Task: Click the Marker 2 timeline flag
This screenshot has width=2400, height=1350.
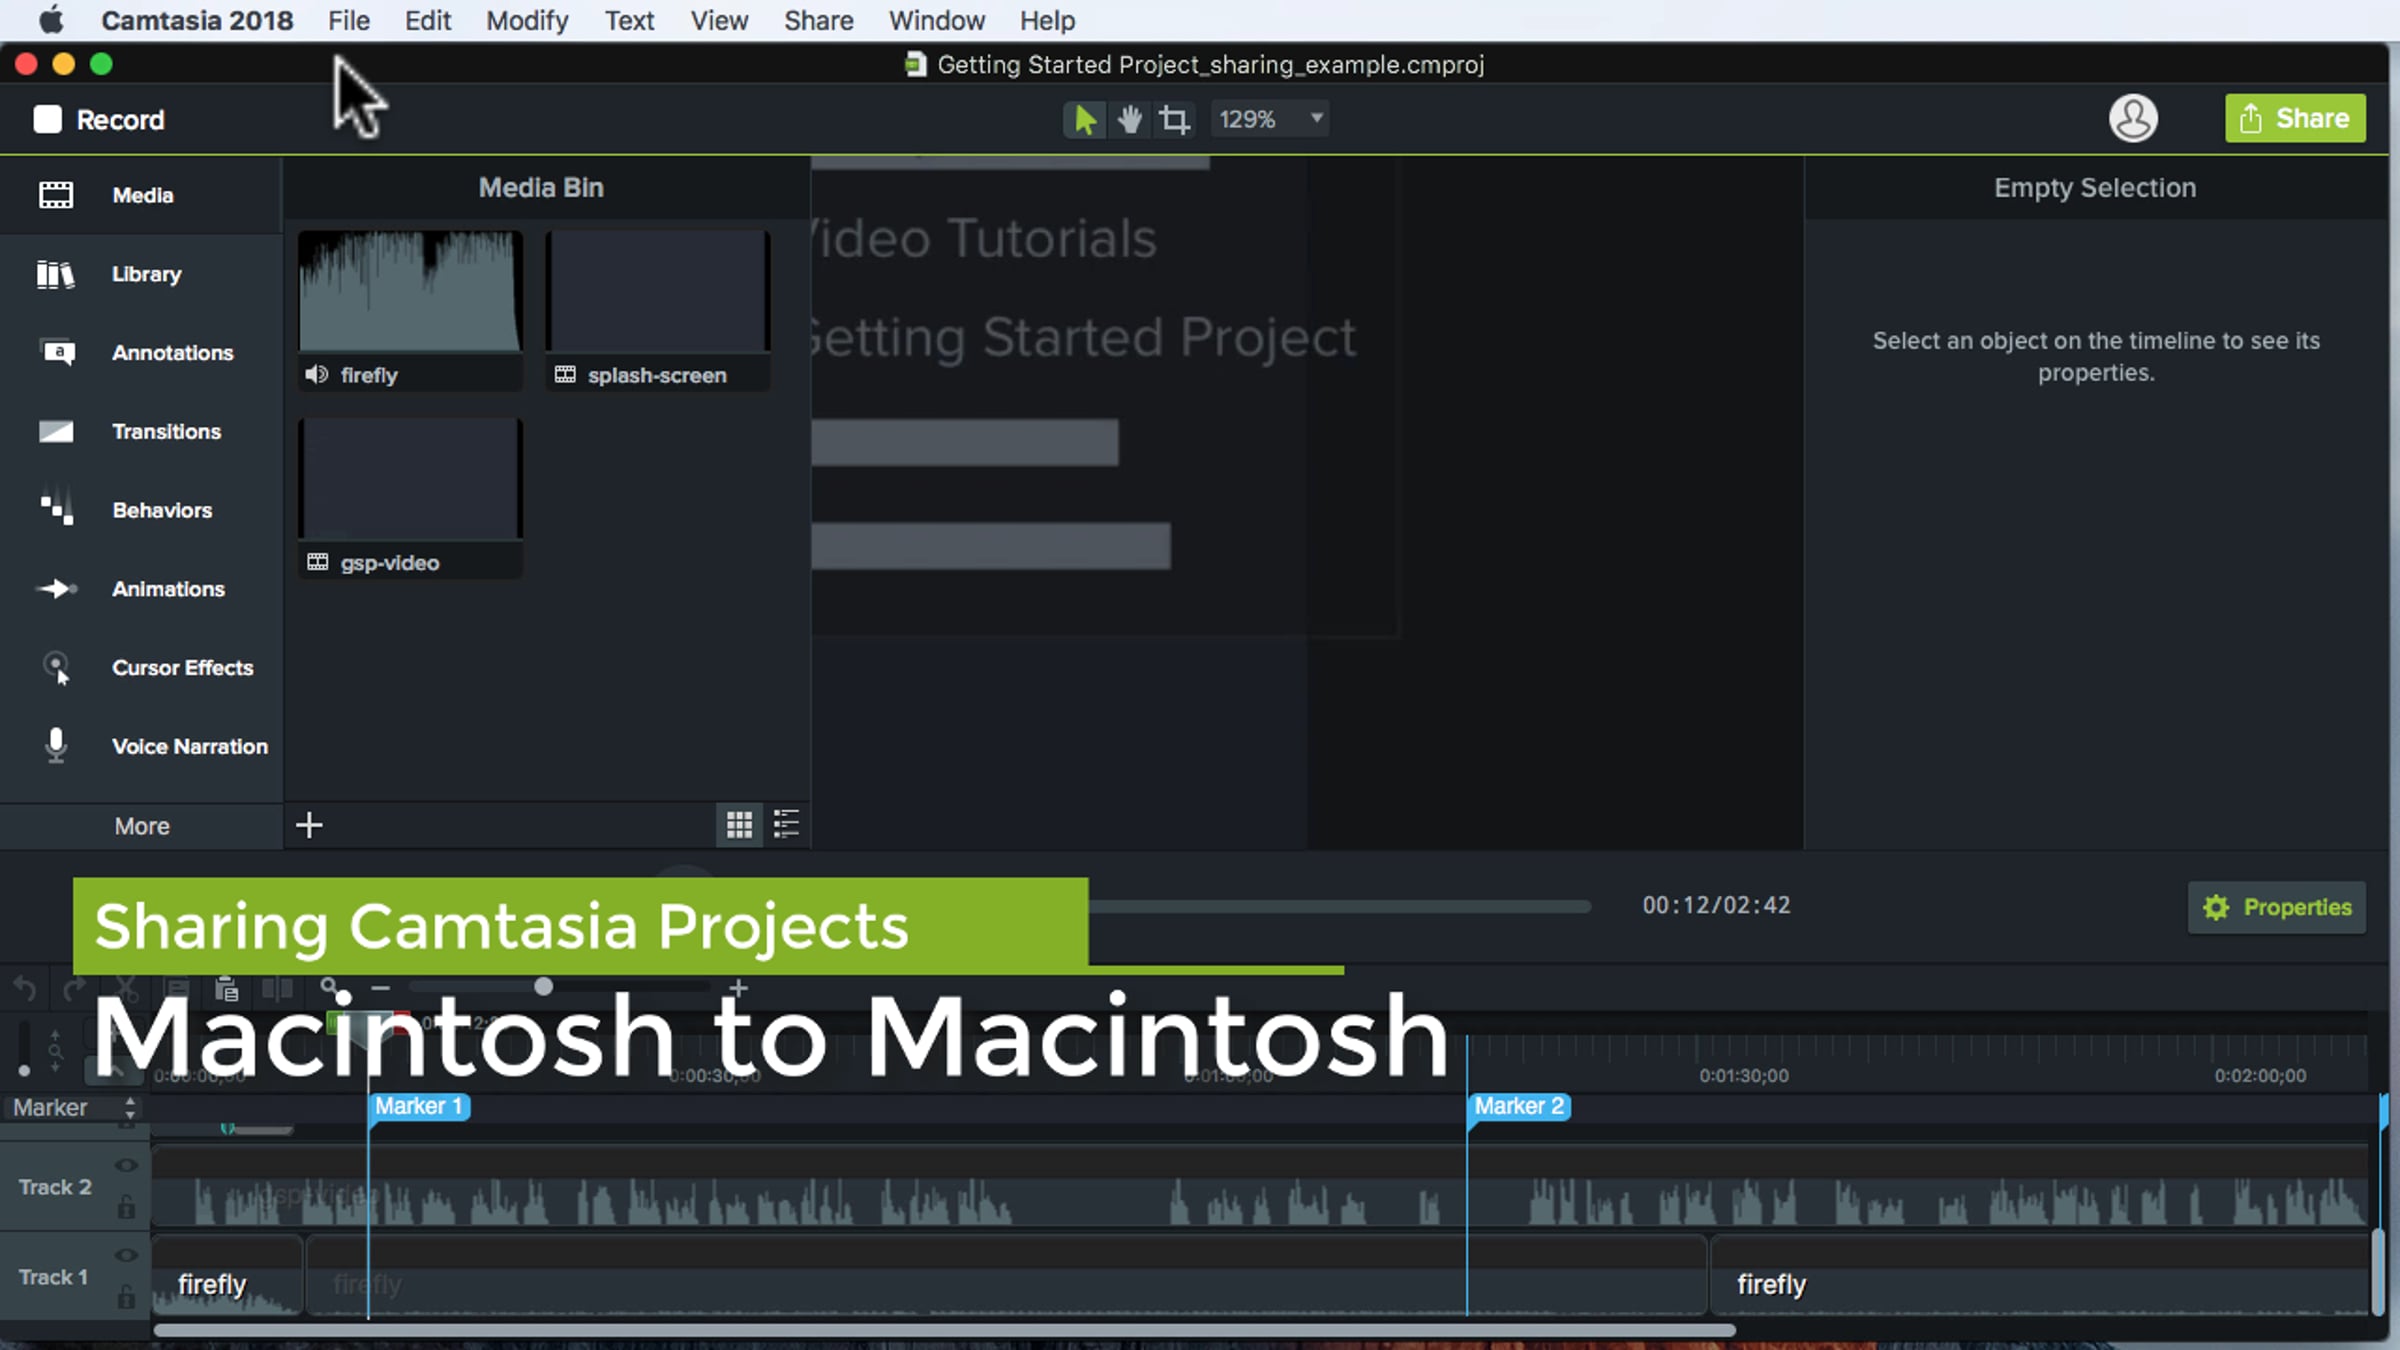Action: point(1518,1106)
